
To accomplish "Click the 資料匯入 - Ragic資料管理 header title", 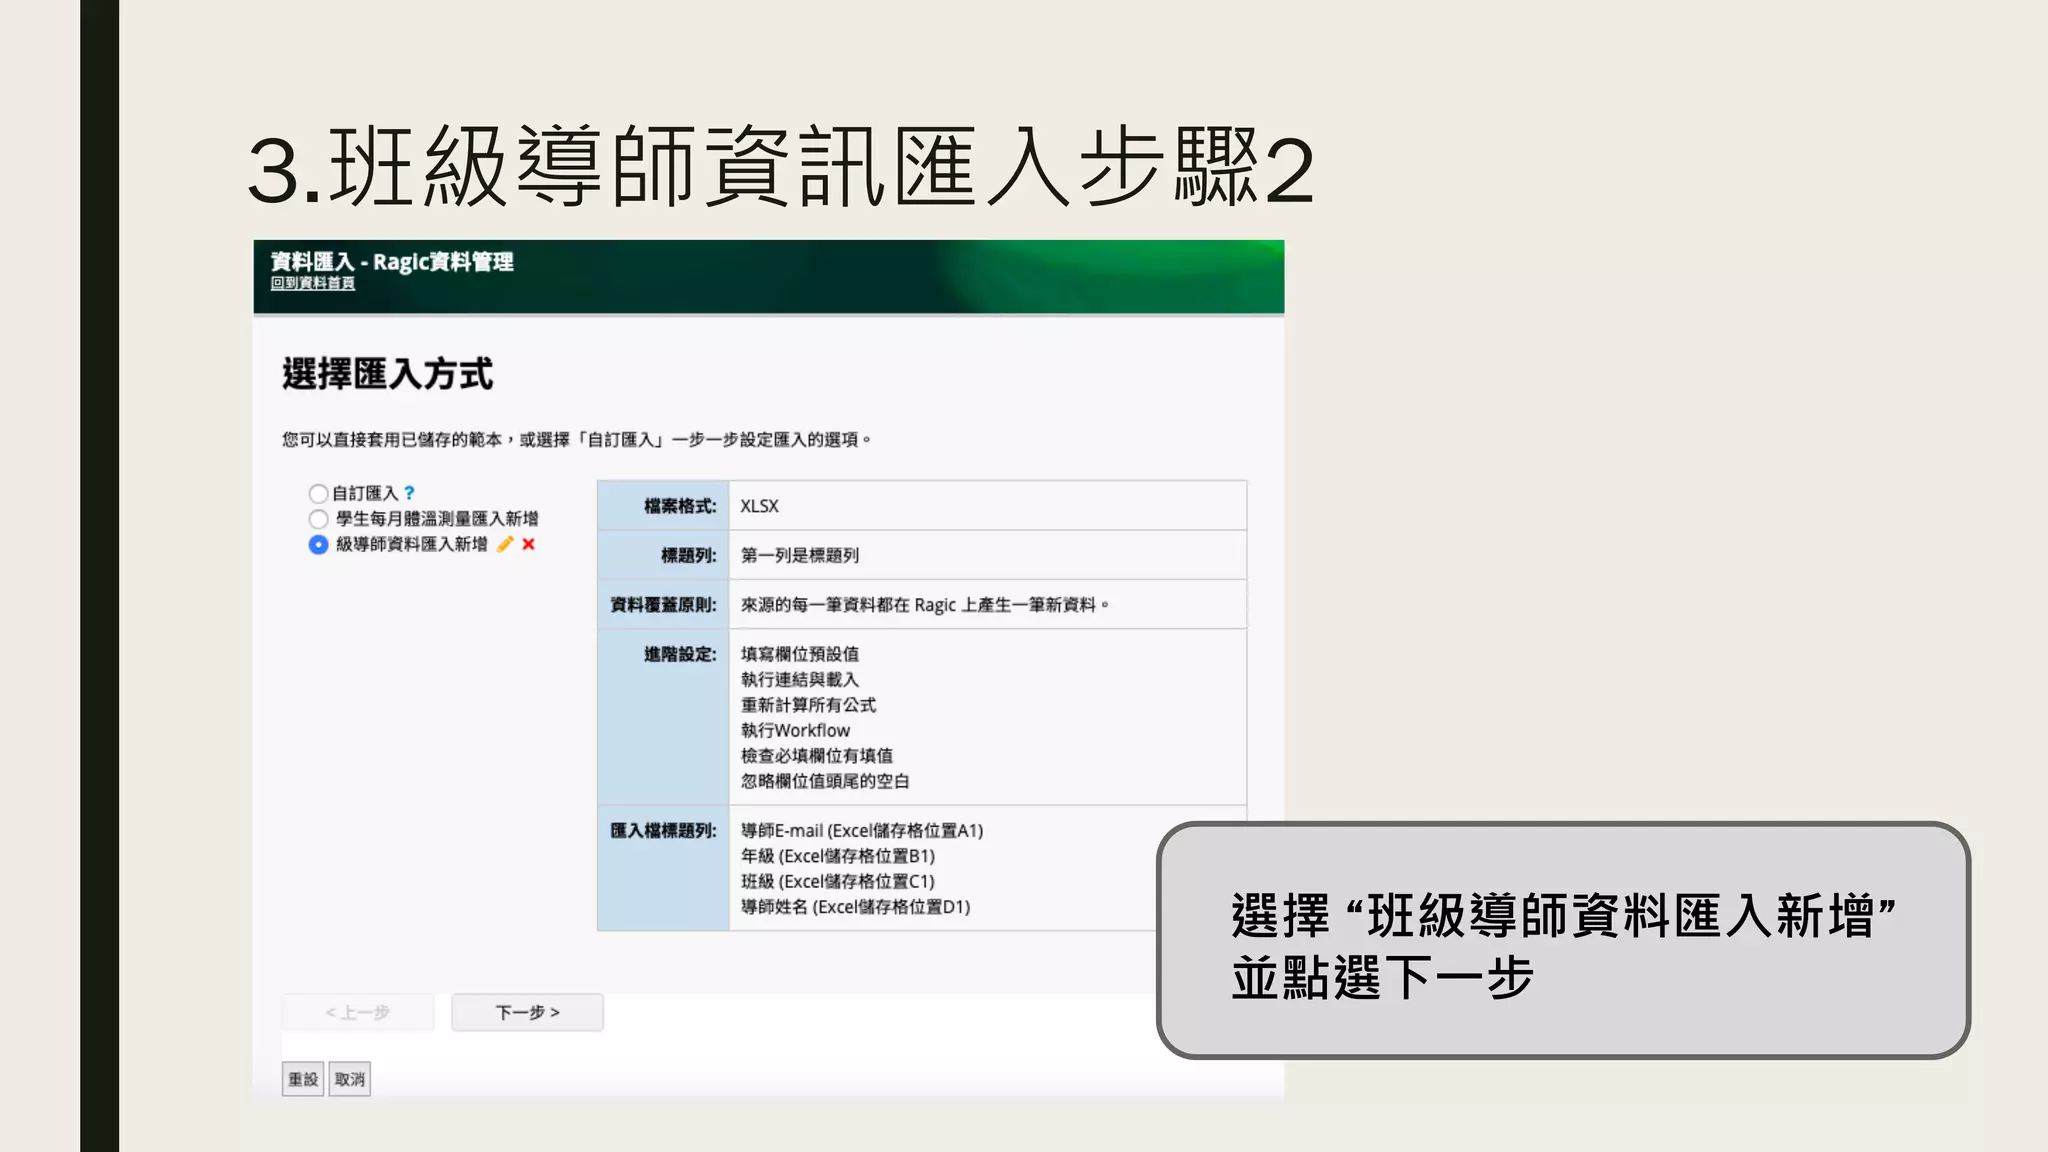I will [392, 261].
